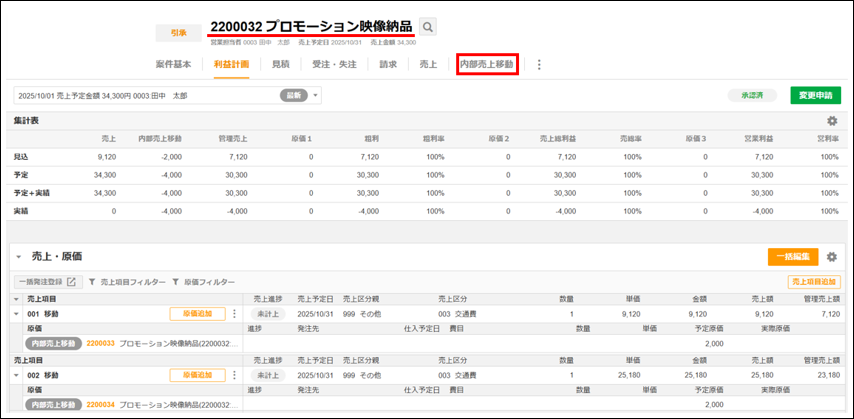Click the 引承 status badge
The height and width of the screenshot is (419, 854).
tap(179, 33)
